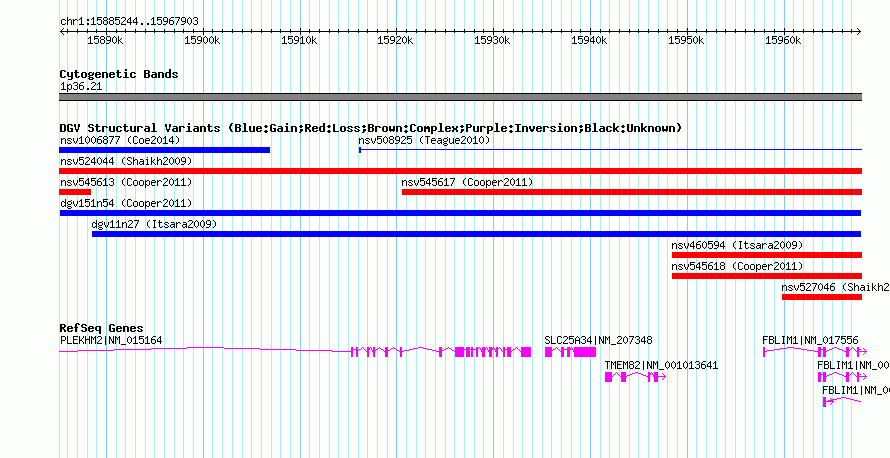Click the right arrowhead of the ruler
This screenshot has width=890, height=458.
(x=859, y=31)
